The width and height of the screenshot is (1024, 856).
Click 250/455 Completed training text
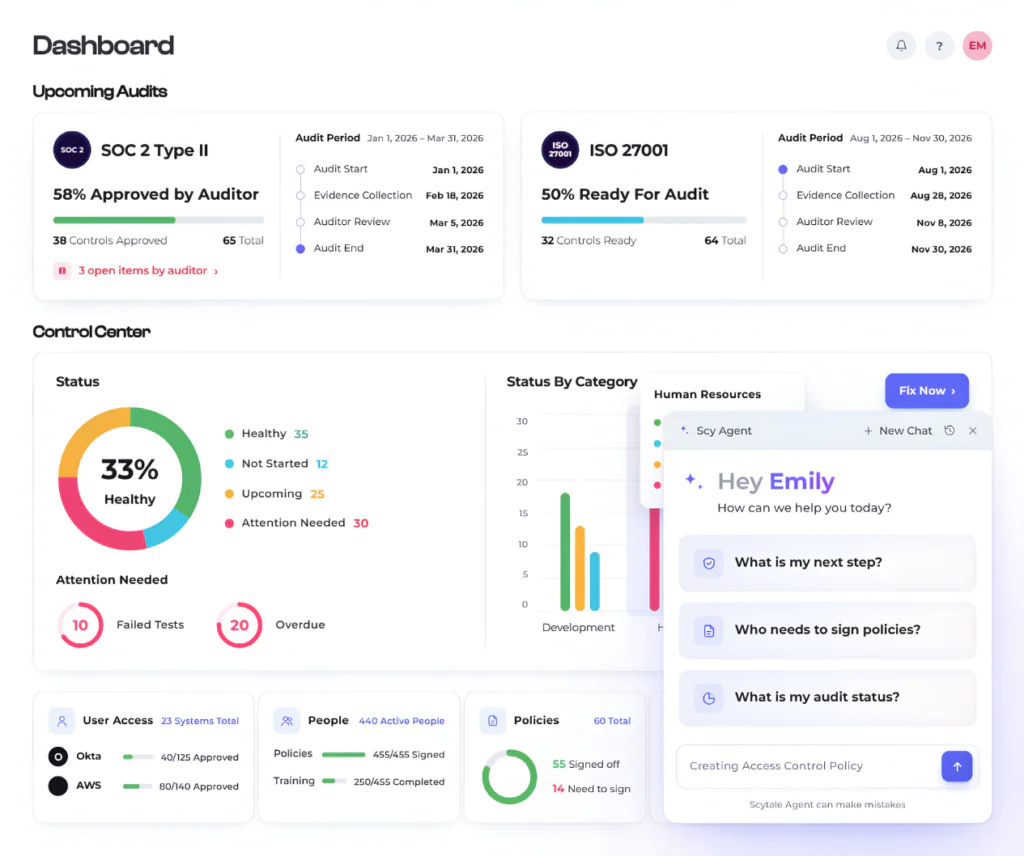[399, 782]
